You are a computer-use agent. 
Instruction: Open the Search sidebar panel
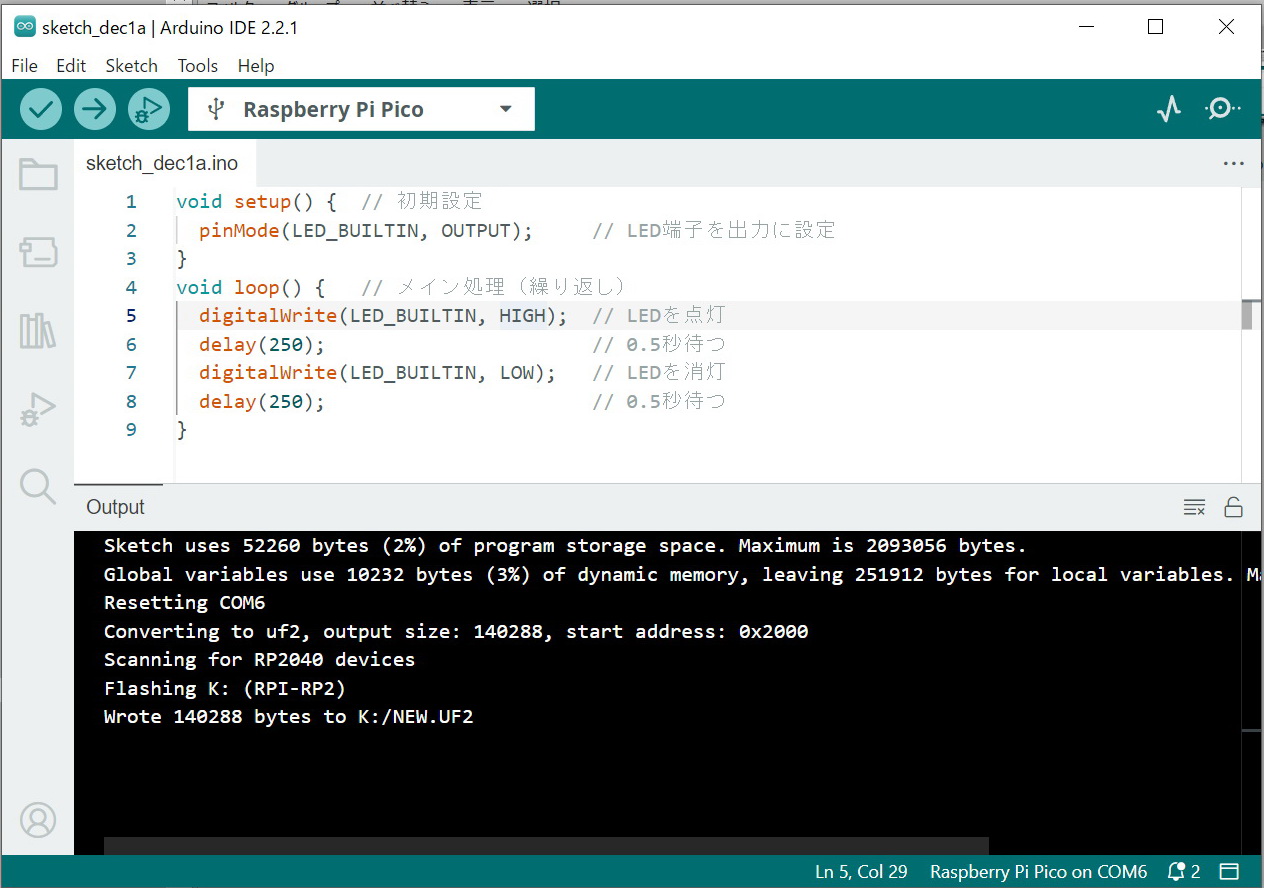click(38, 487)
